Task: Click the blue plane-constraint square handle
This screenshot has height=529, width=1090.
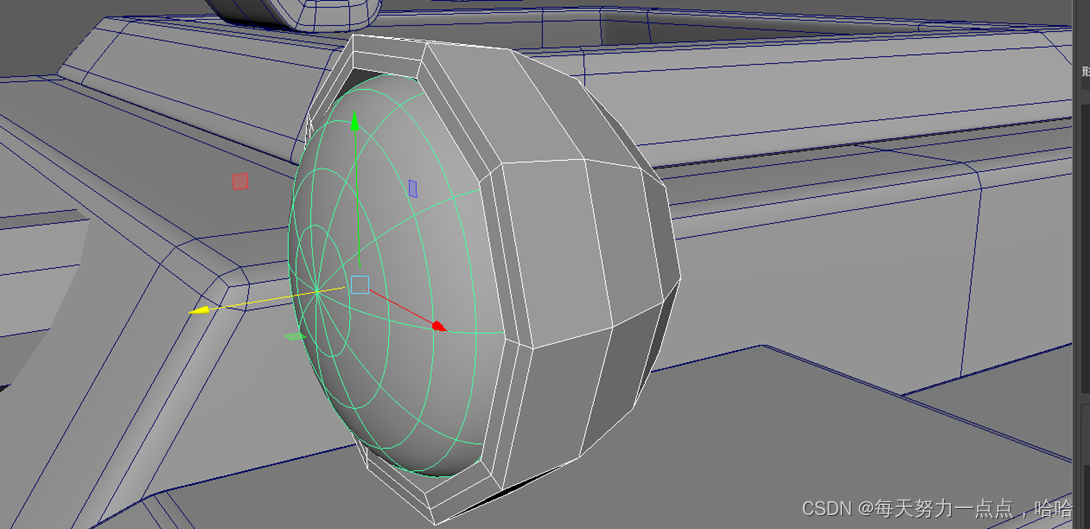Action: 413,188
